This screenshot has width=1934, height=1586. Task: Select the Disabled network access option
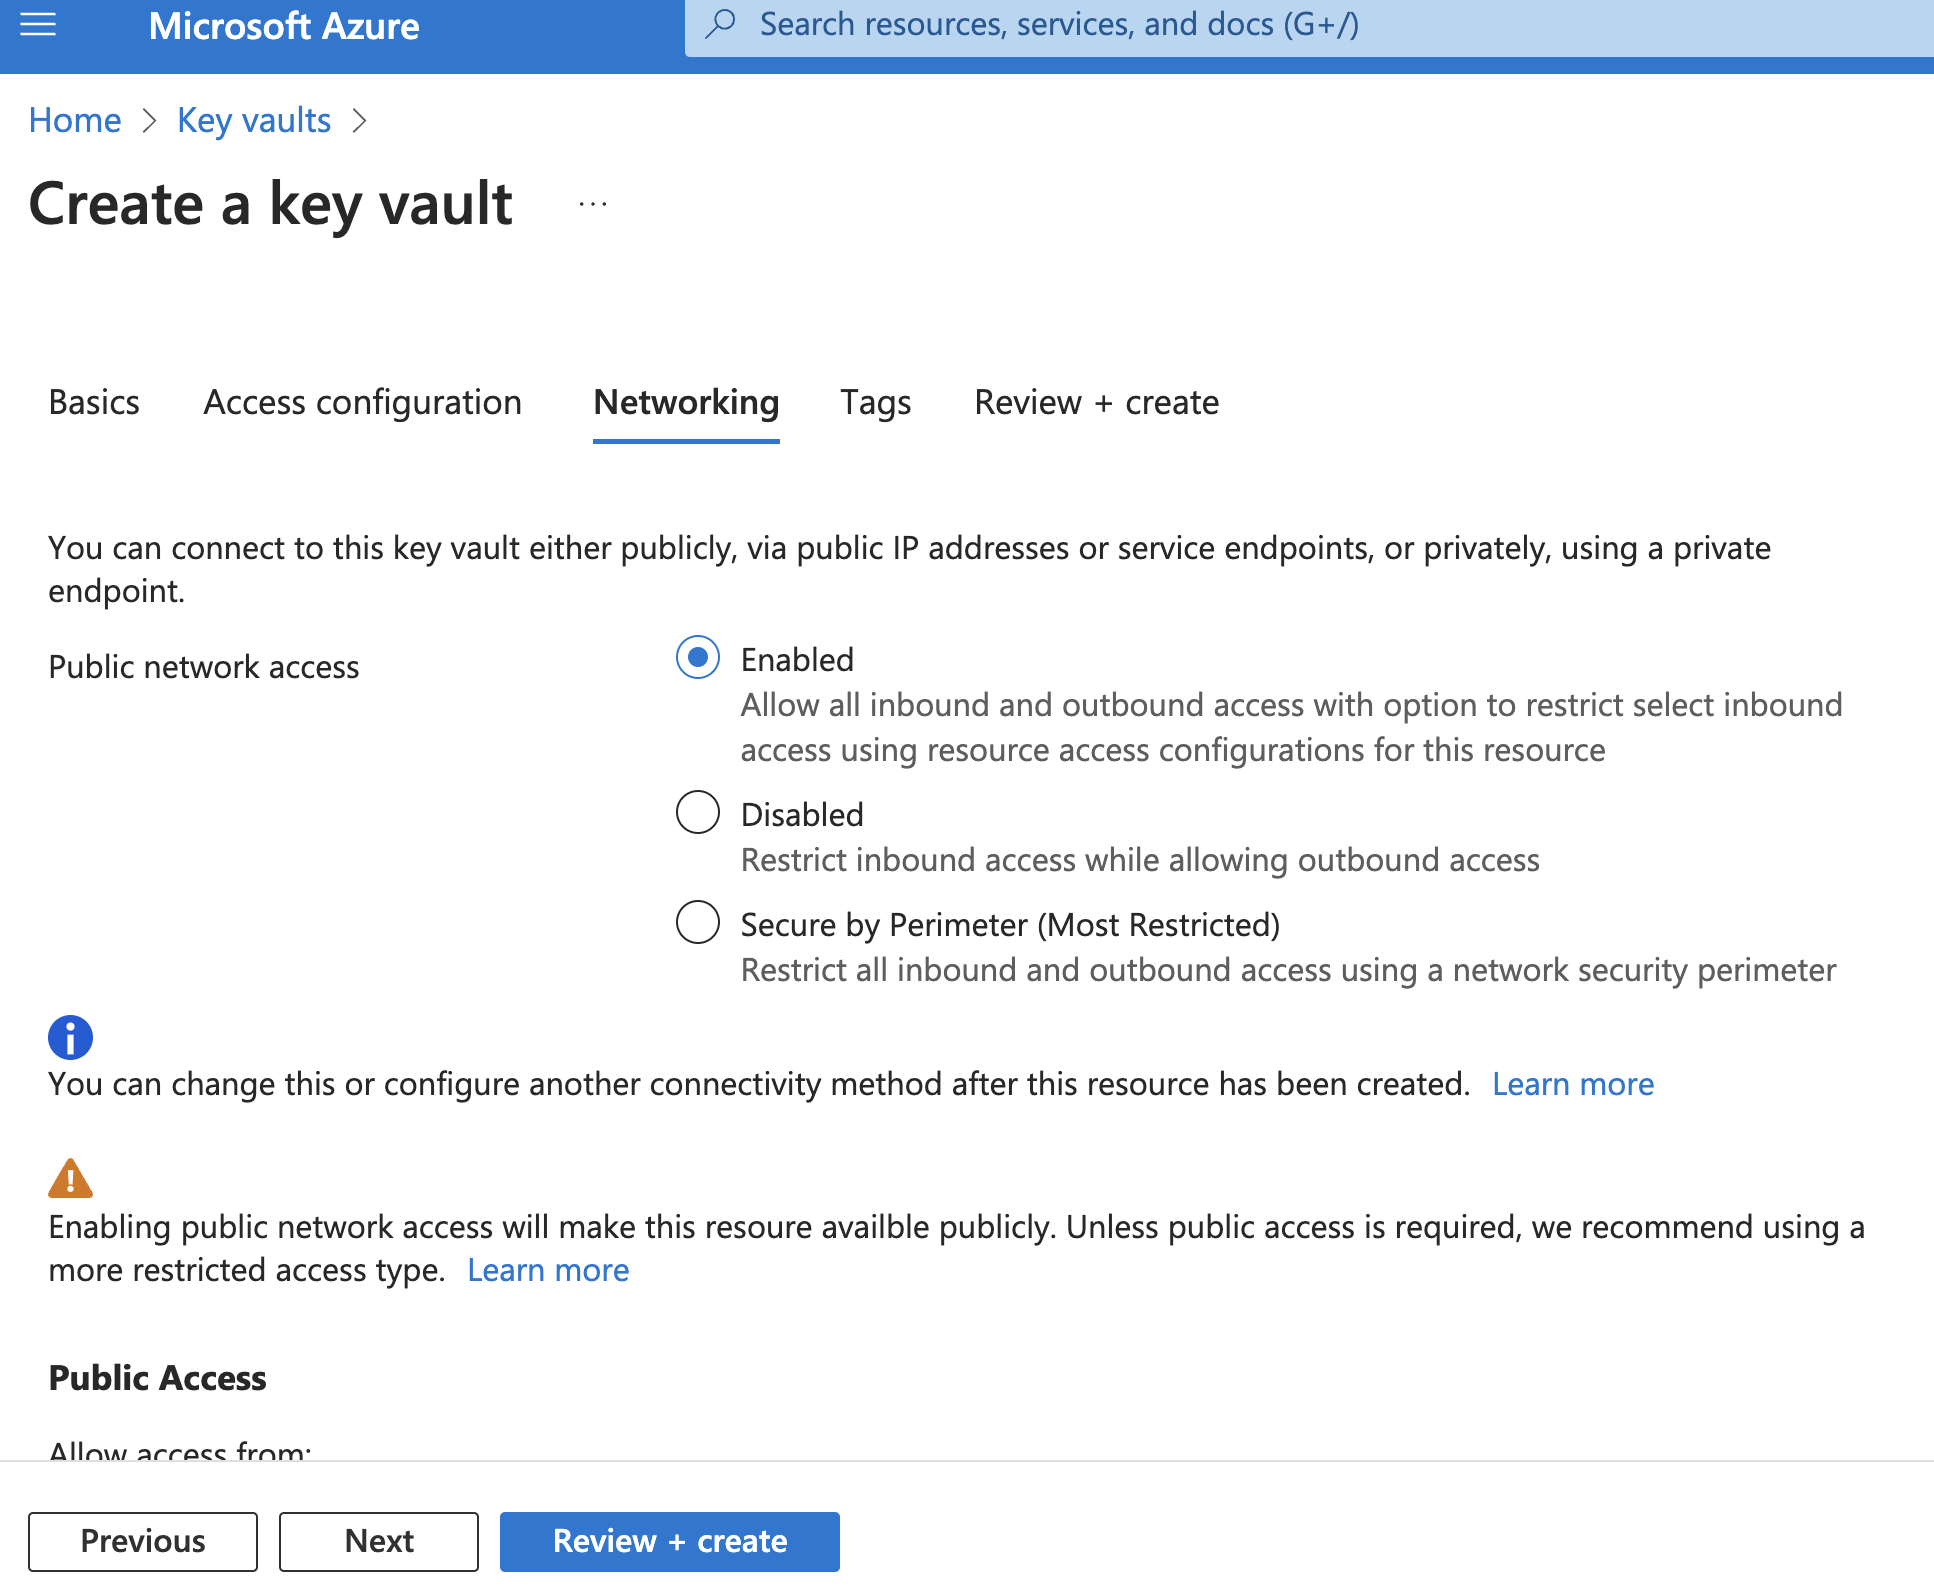[698, 812]
